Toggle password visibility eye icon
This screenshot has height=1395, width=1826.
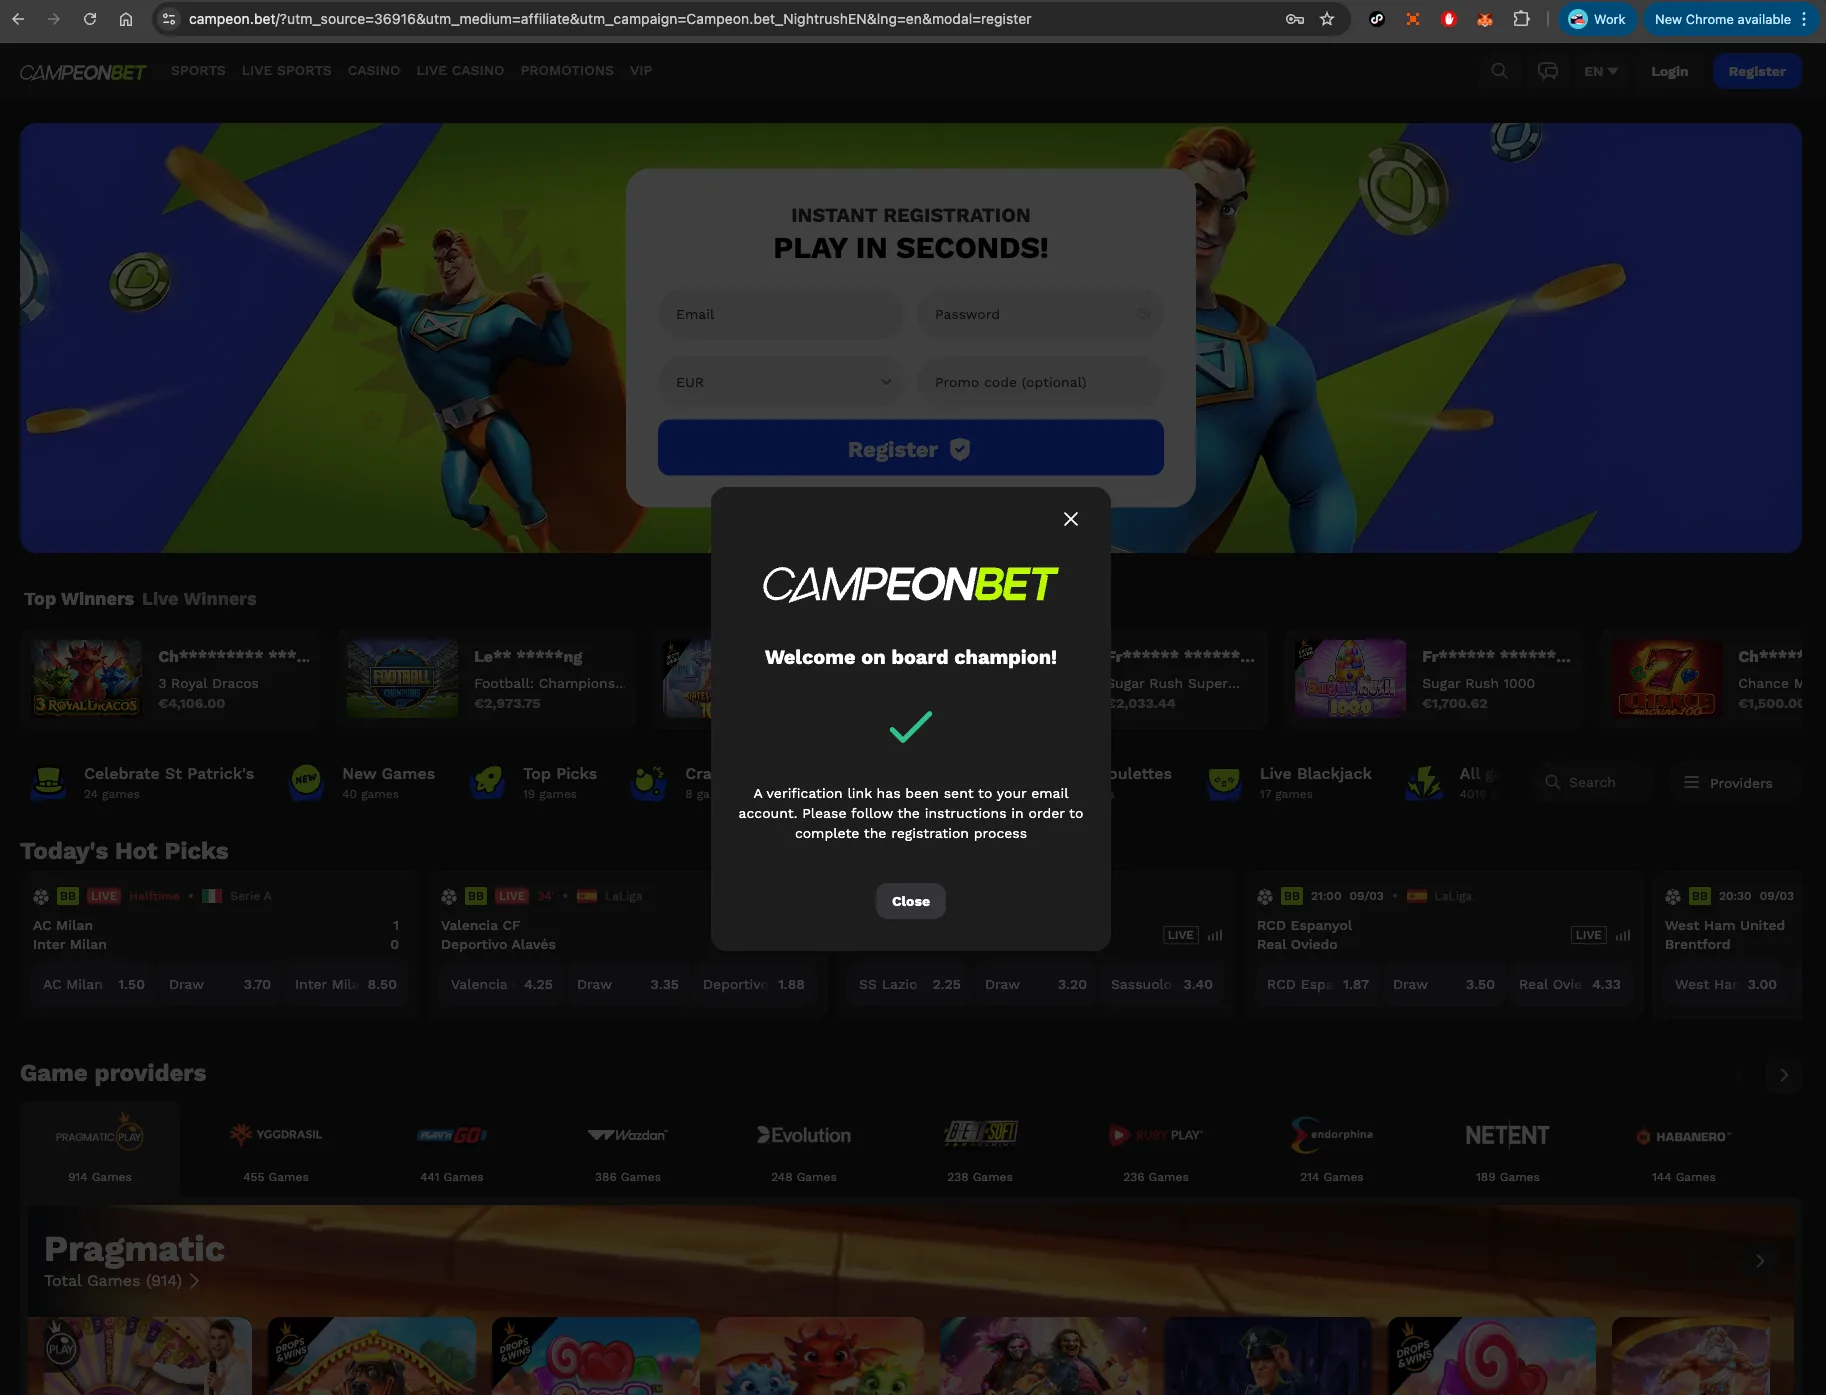click(1143, 314)
